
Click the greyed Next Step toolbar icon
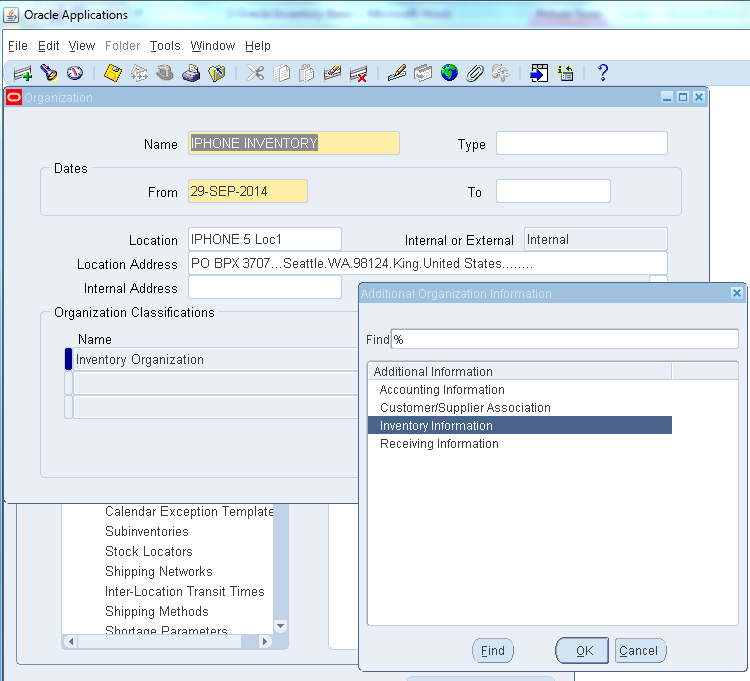(x=139, y=73)
